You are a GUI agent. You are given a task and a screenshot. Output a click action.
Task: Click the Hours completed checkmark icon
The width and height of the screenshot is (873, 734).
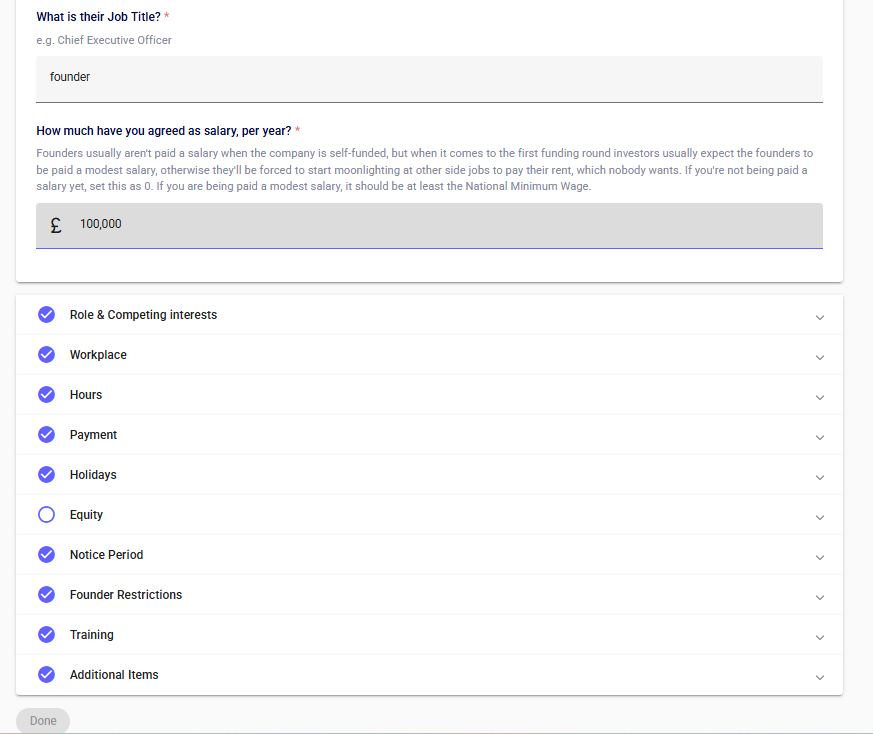coord(46,395)
